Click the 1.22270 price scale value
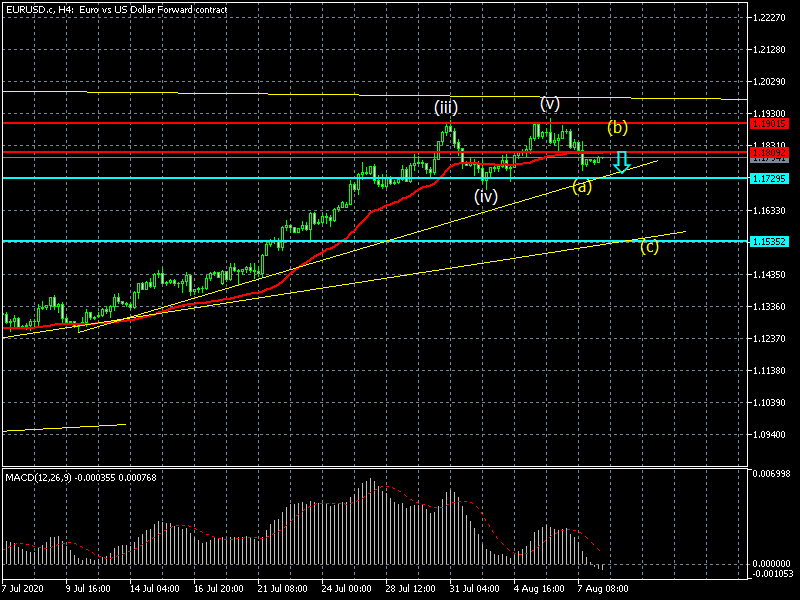This screenshot has width=800, height=600. tap(770, 19)
